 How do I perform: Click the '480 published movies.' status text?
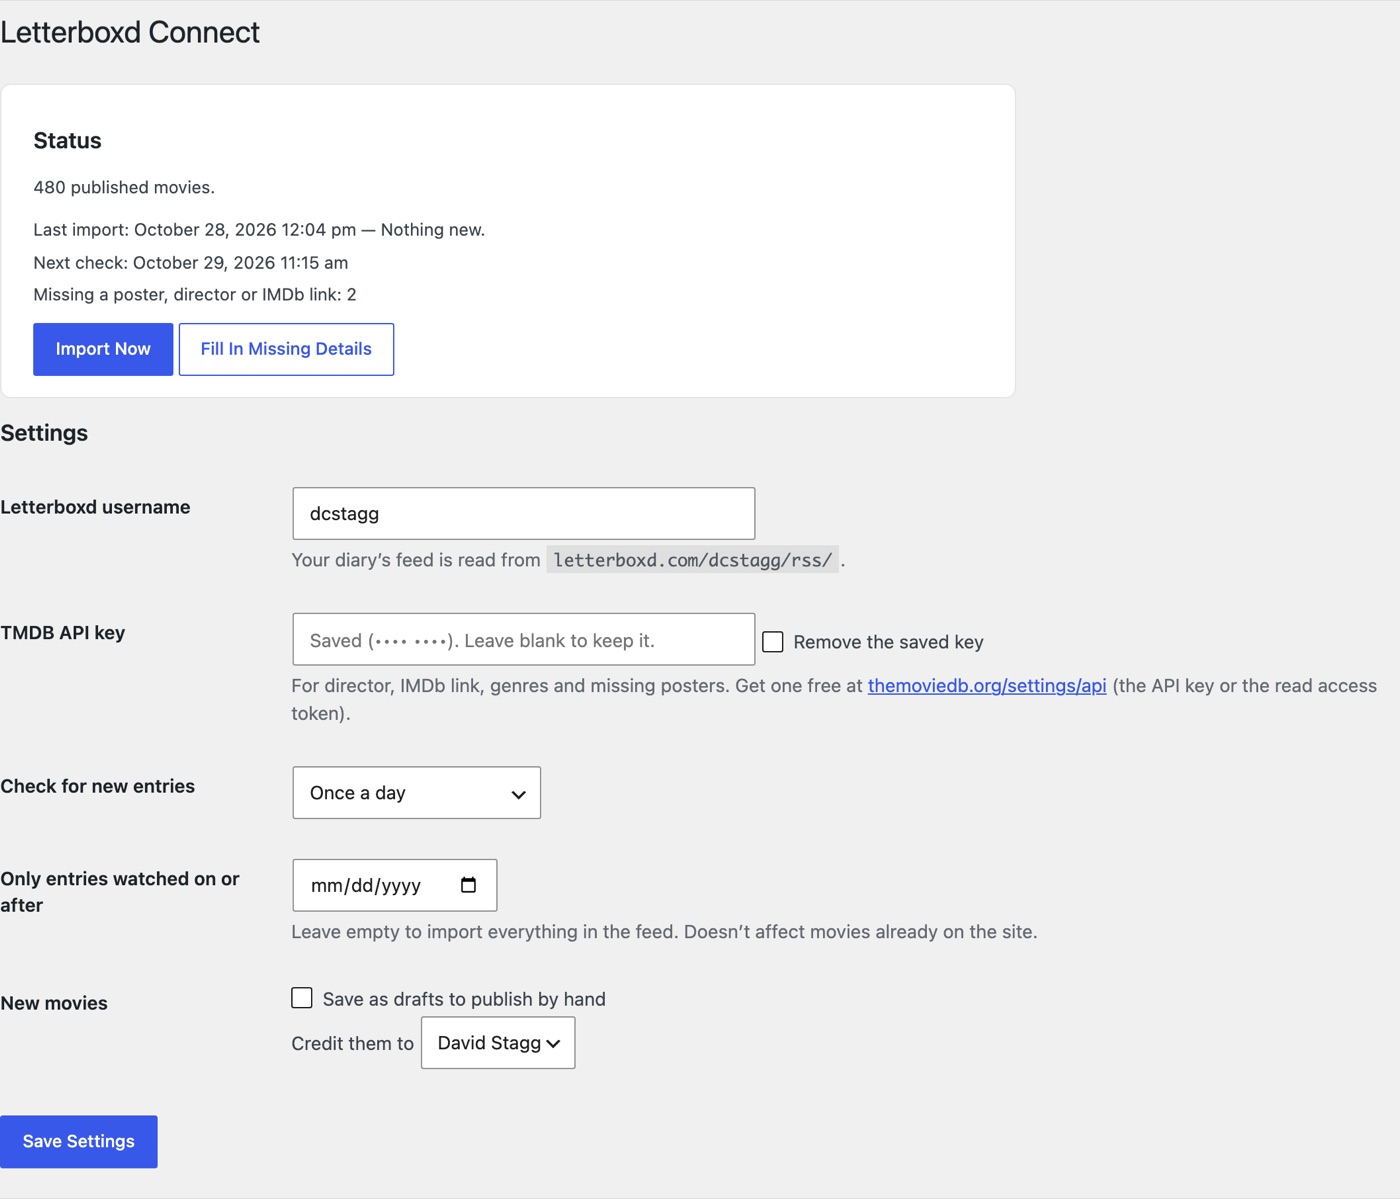pyautogui.click(x=124, y=188)
